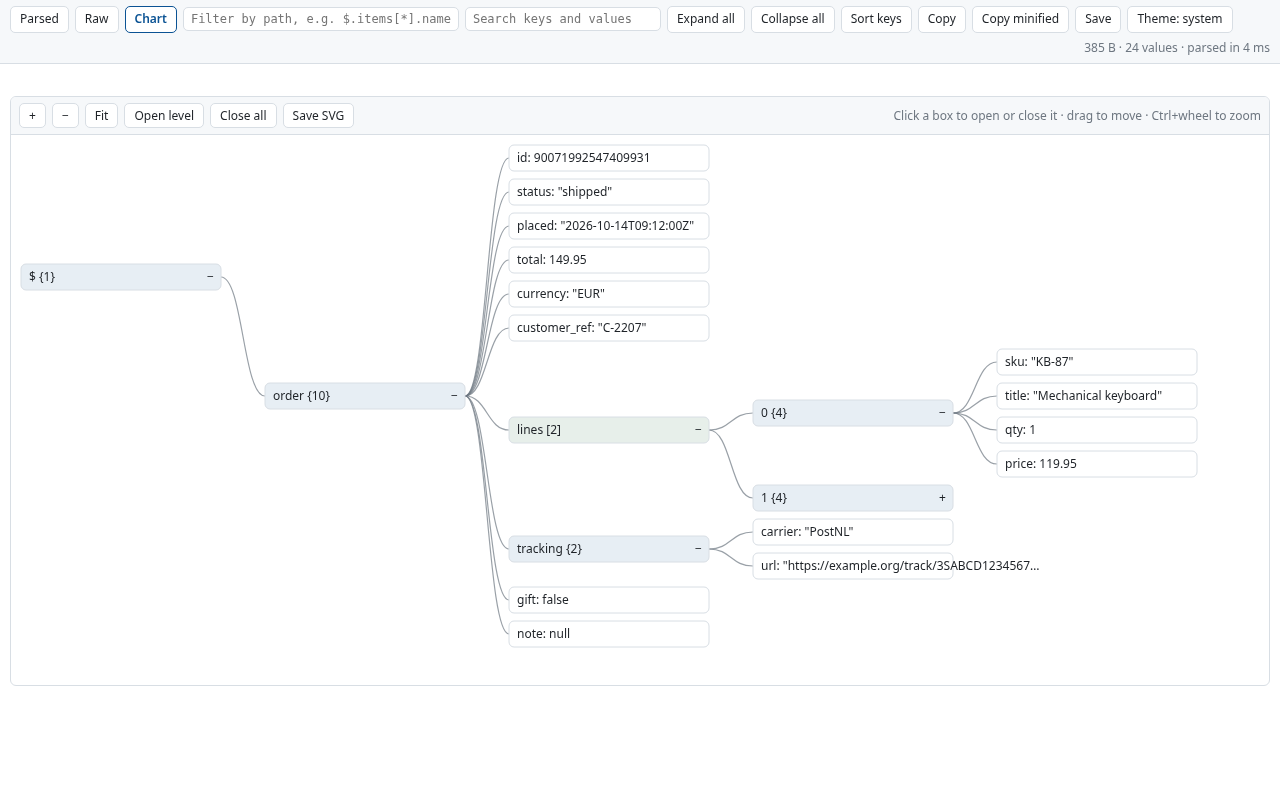Click Copy minified button
This screenshot has width=1280, height=800.
pyautogui.click(x=1020, y=19)
